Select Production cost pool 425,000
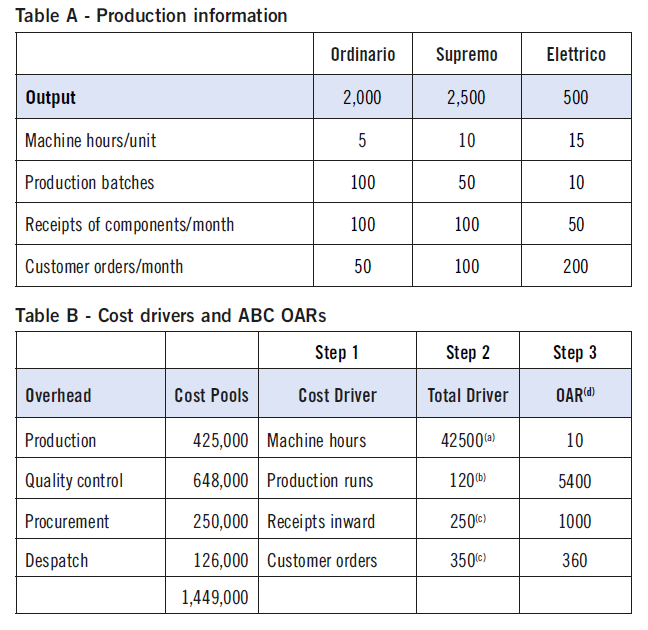The image size is (648, 630). point(221,440)
